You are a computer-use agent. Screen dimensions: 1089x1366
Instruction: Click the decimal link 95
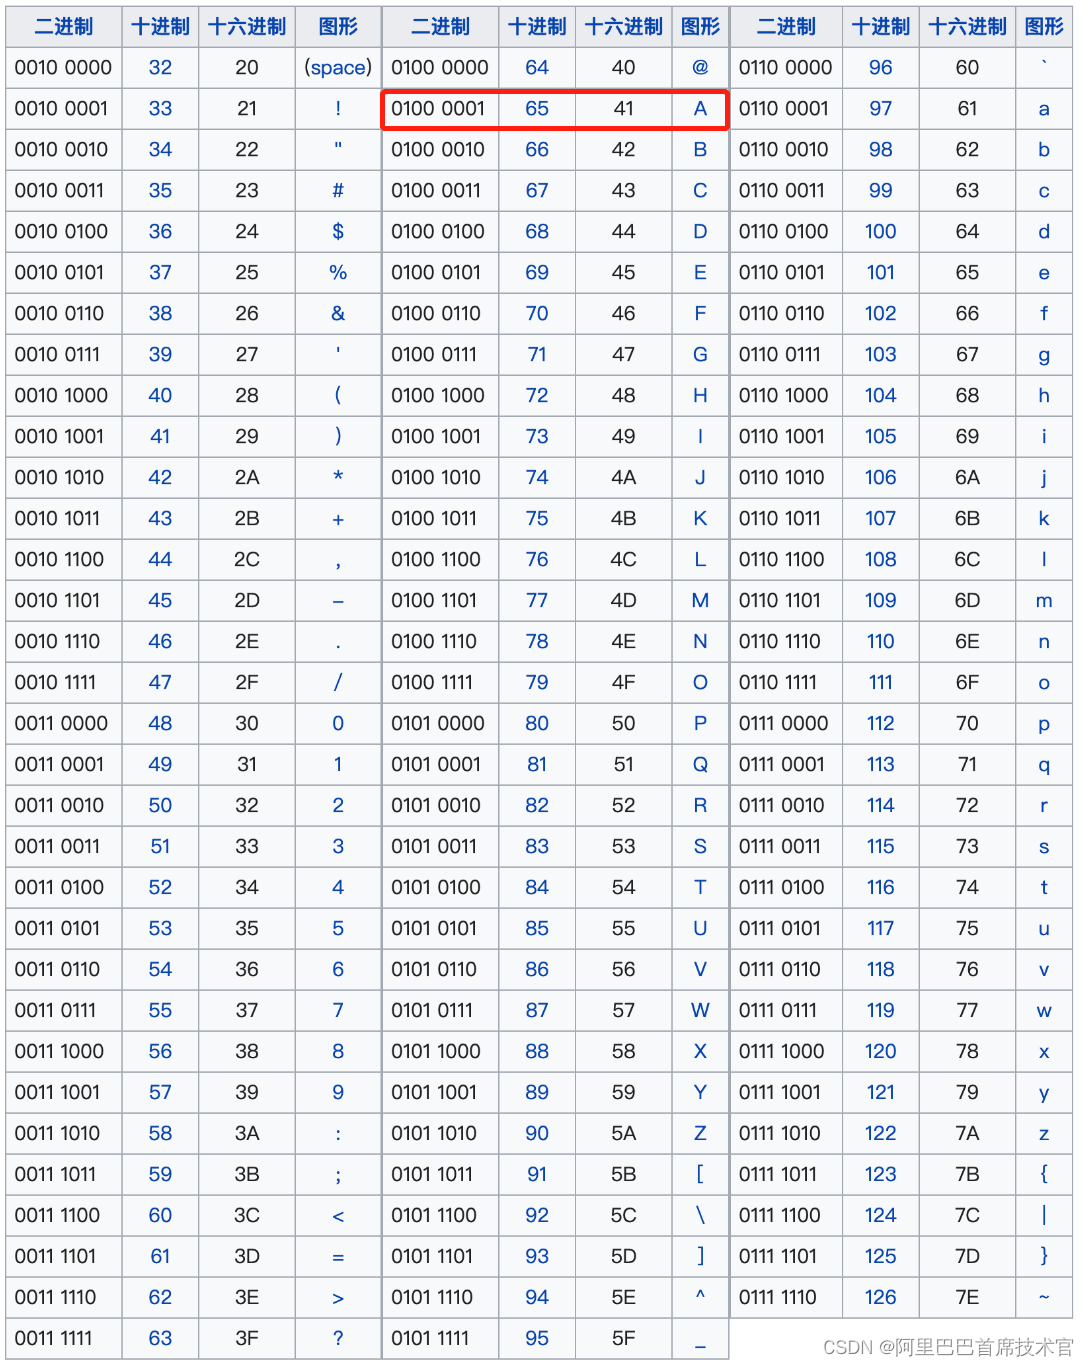(x=537, y=1338)
